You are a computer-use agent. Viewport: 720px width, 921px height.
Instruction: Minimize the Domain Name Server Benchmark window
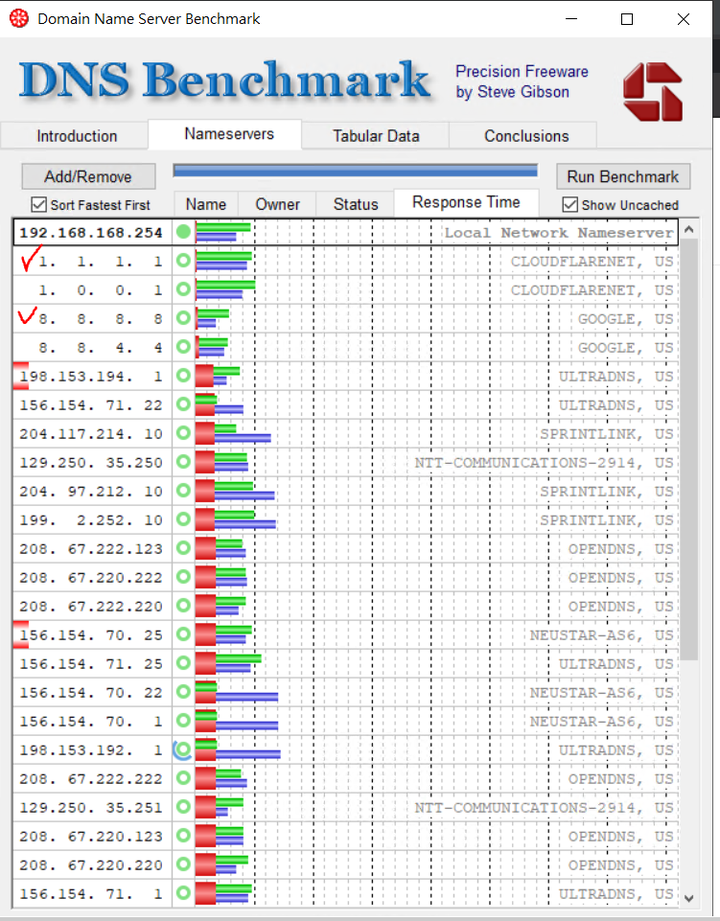coord(571,19)
